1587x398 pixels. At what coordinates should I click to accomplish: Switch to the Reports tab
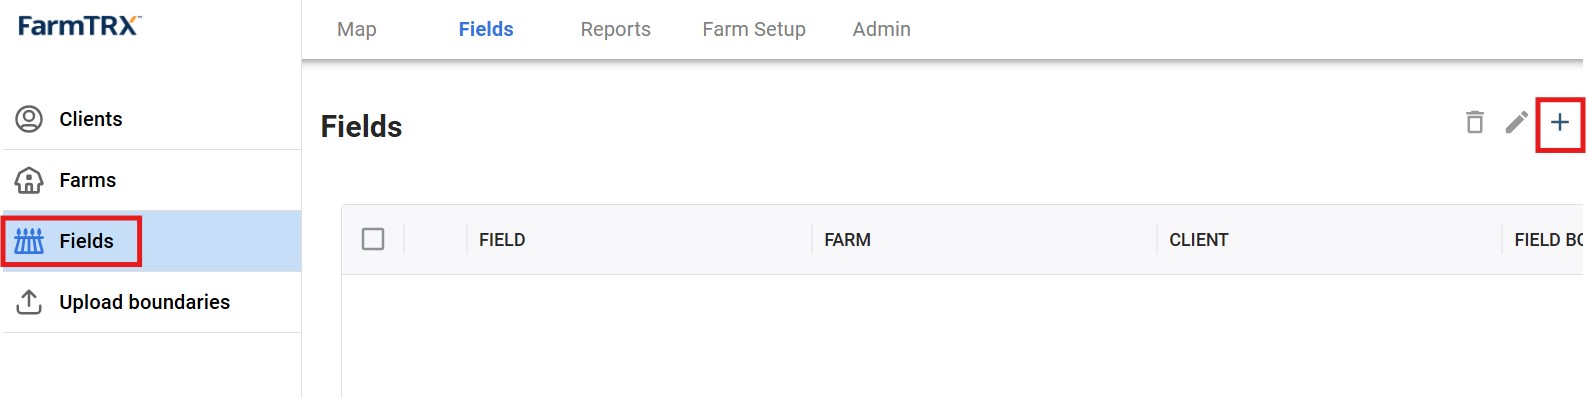click(616, 29)
